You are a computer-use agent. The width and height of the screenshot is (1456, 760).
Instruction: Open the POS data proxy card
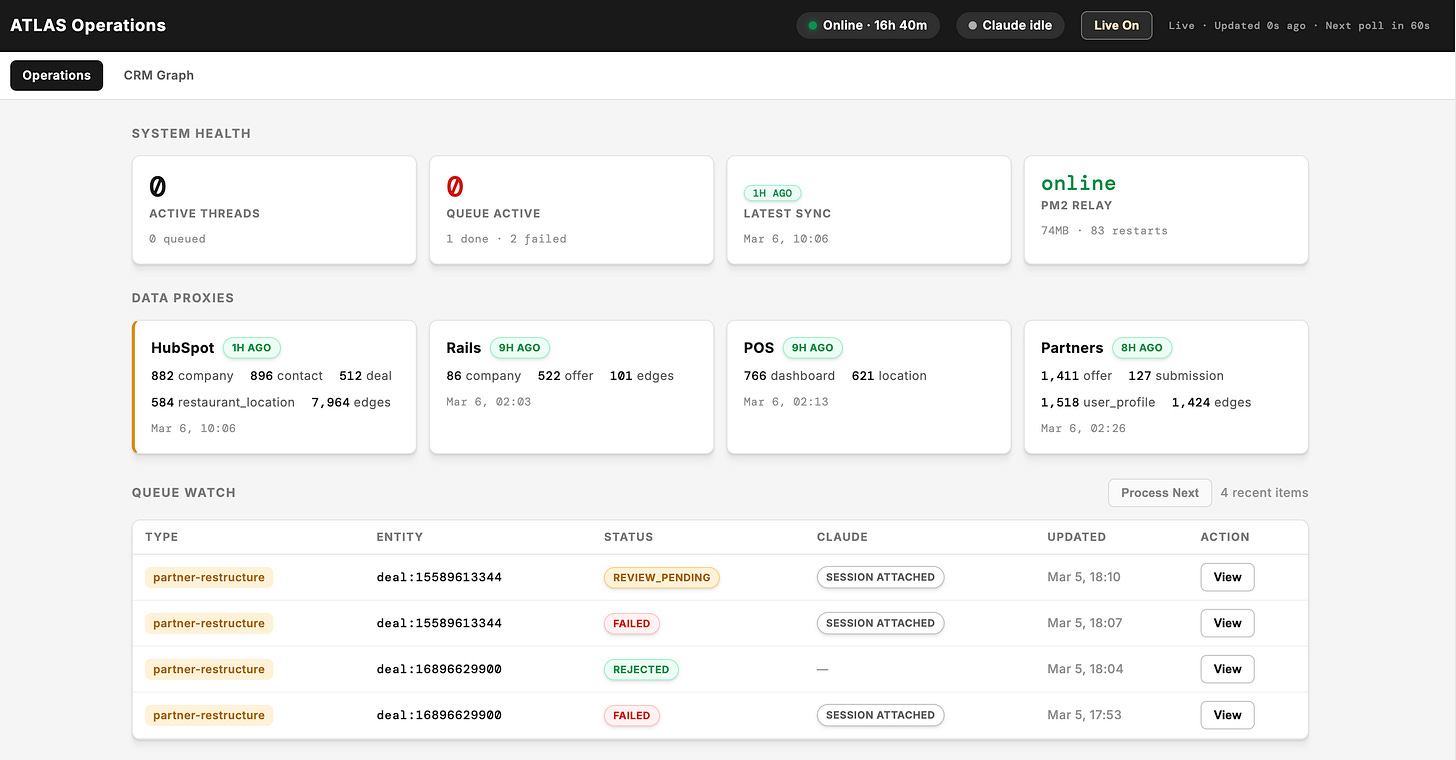click(x=869, y=387)
